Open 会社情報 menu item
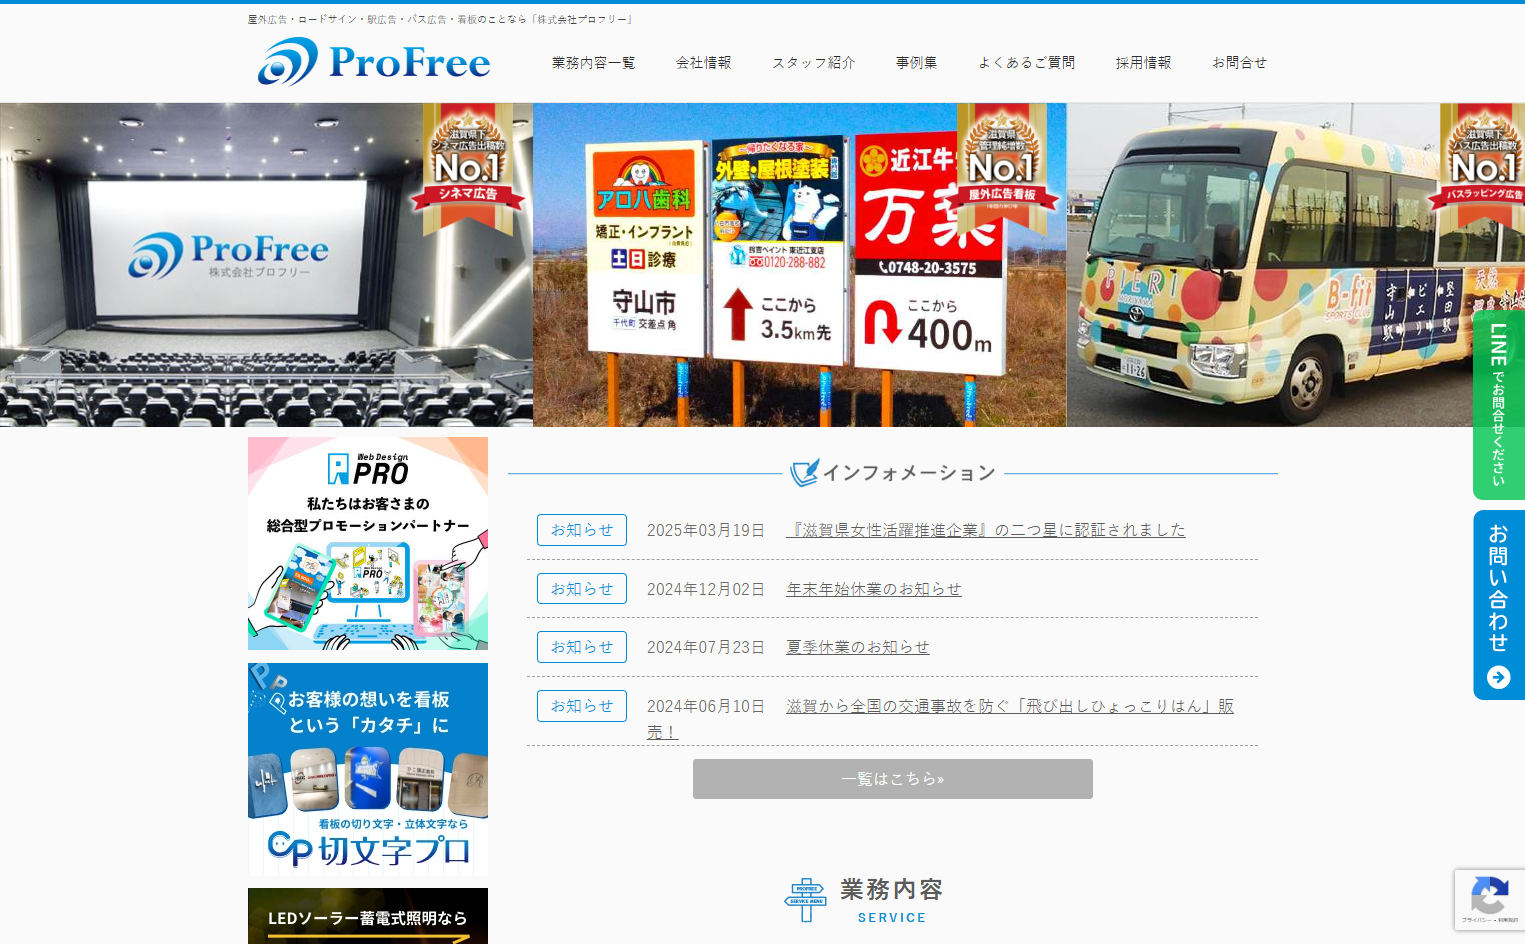This screenshot has width=1525, height=944. pyautogui.click(x=703, y=63)
